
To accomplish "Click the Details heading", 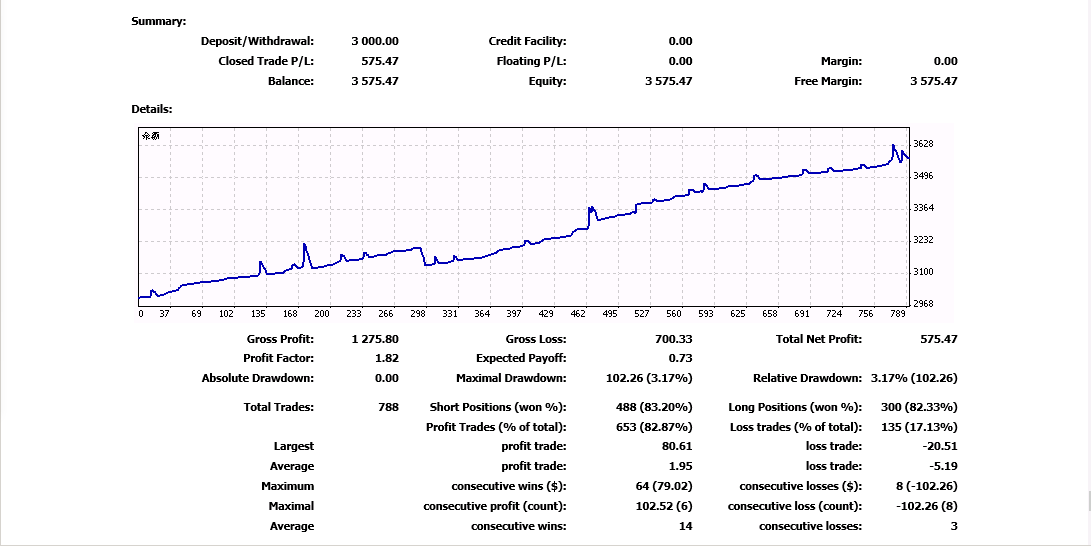I will coord(152,109).
